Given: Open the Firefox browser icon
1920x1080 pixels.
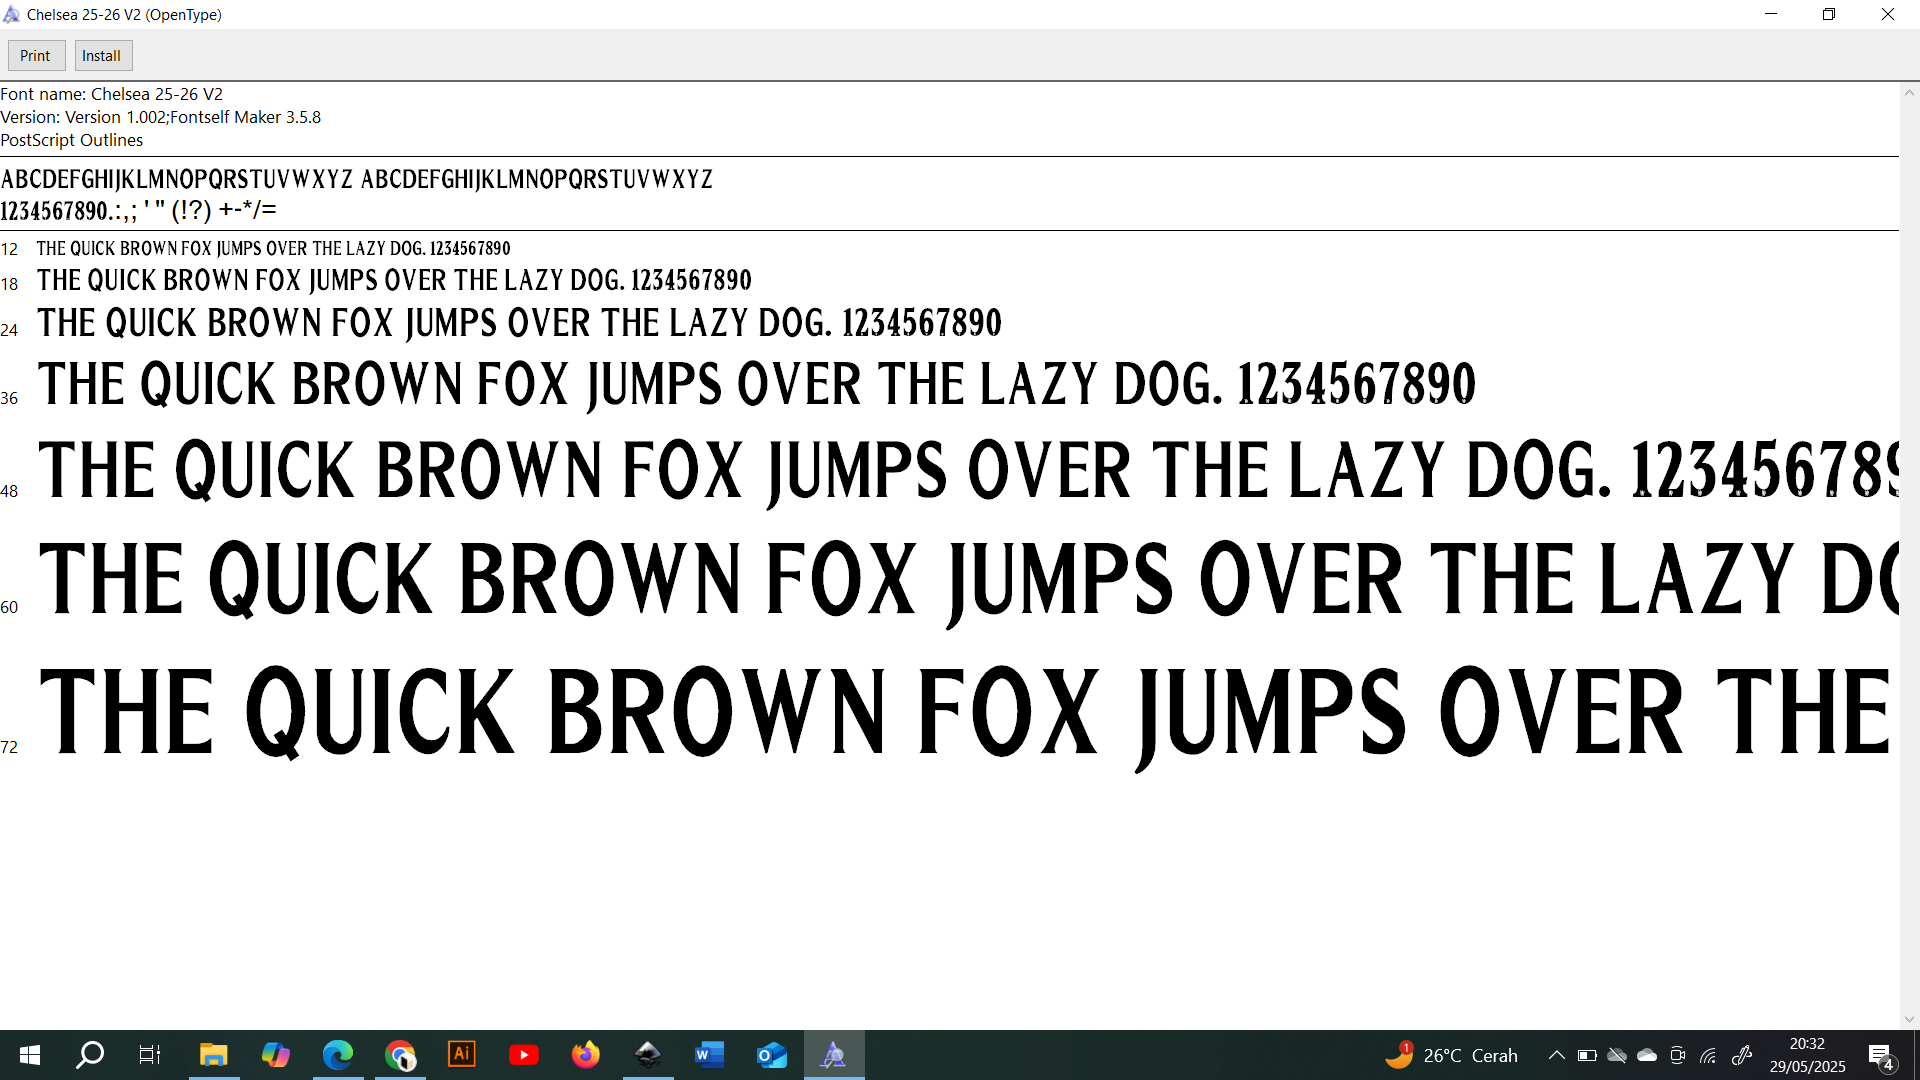Looking at the screenshot, I should click(586, 1054).
